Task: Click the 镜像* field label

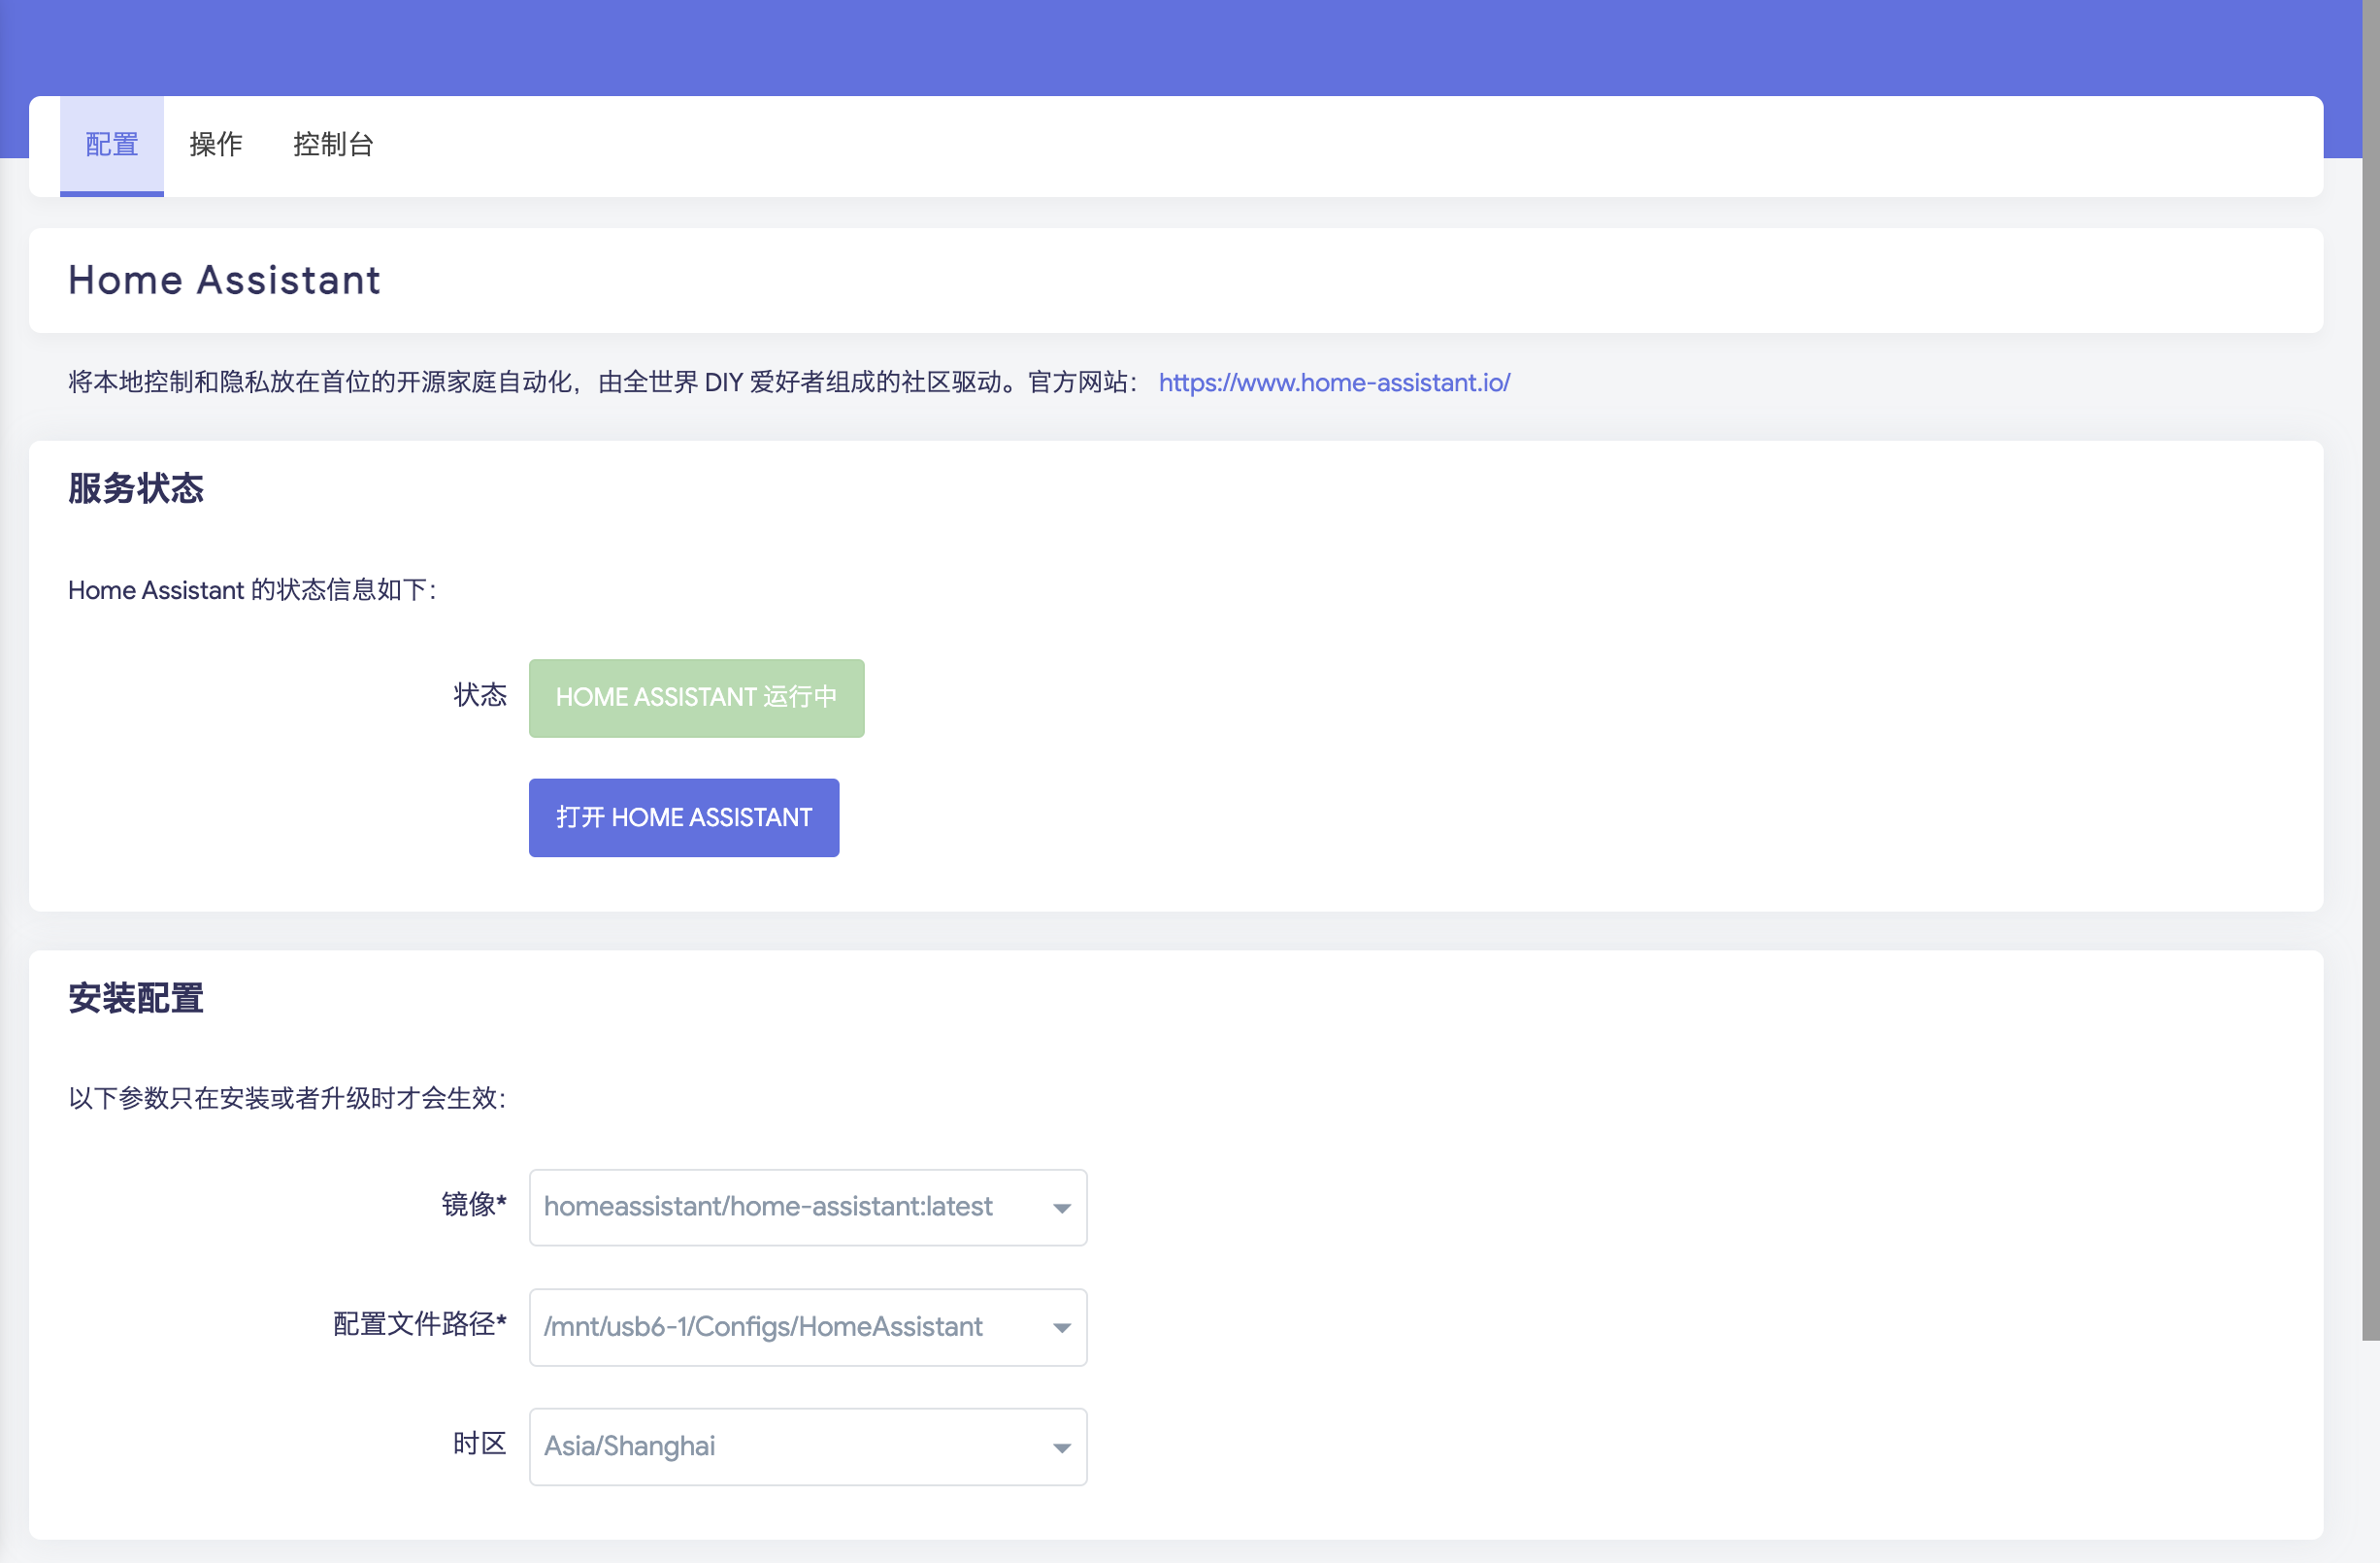Action: [474, 1205]
